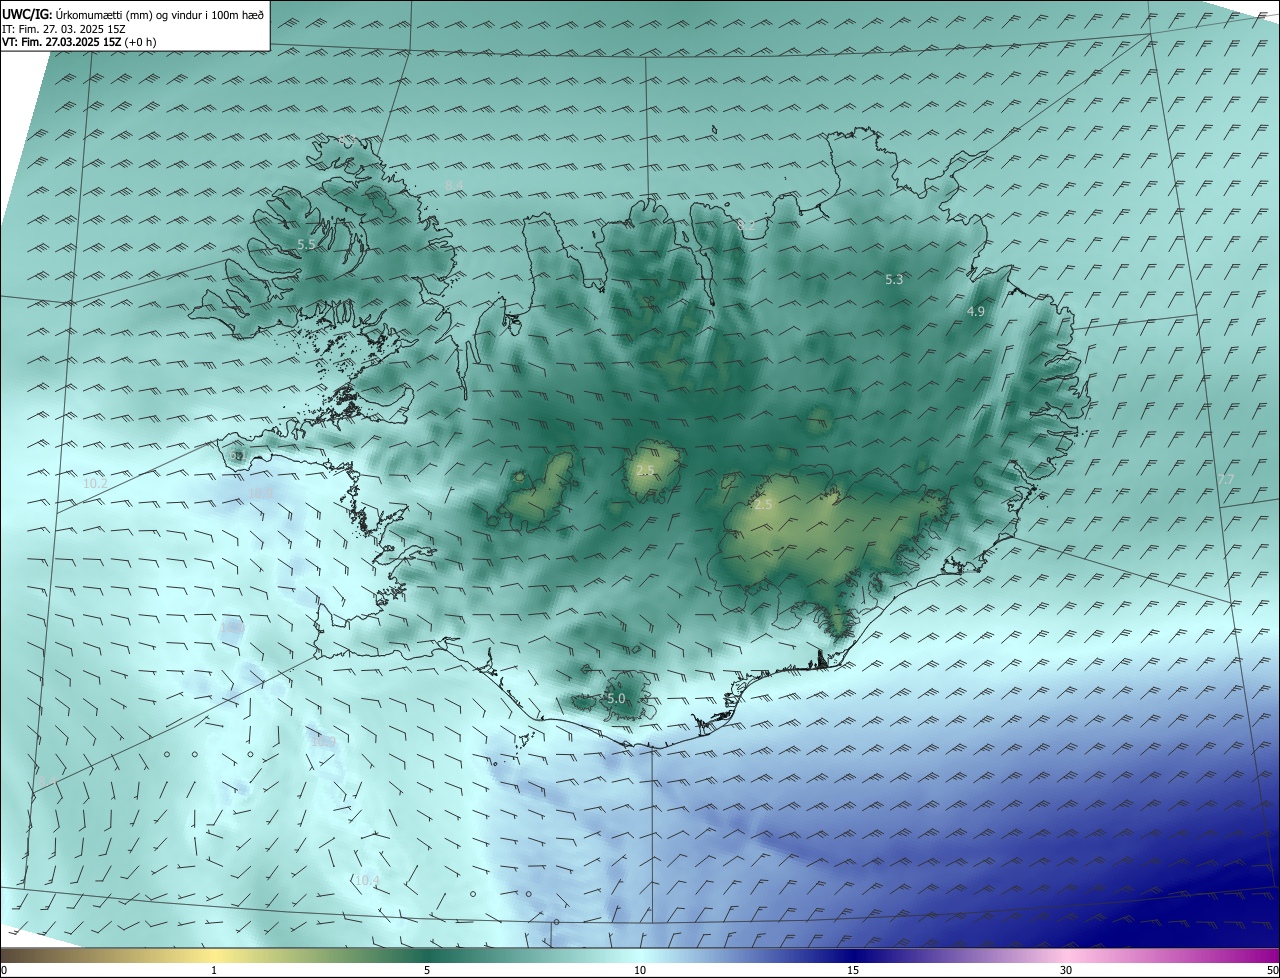
Task: Click the 50 tick label on the color scale
Action: click(1272, 970)
